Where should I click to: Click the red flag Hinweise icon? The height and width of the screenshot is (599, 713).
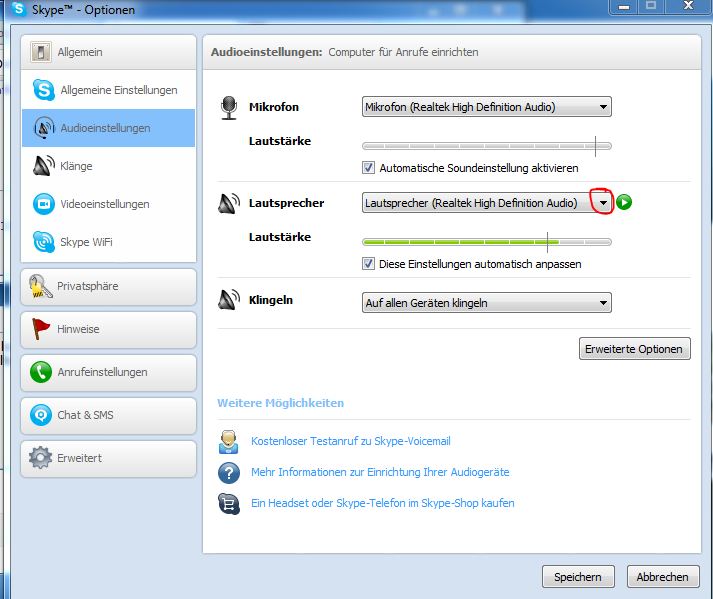click(x=40, y=328)
